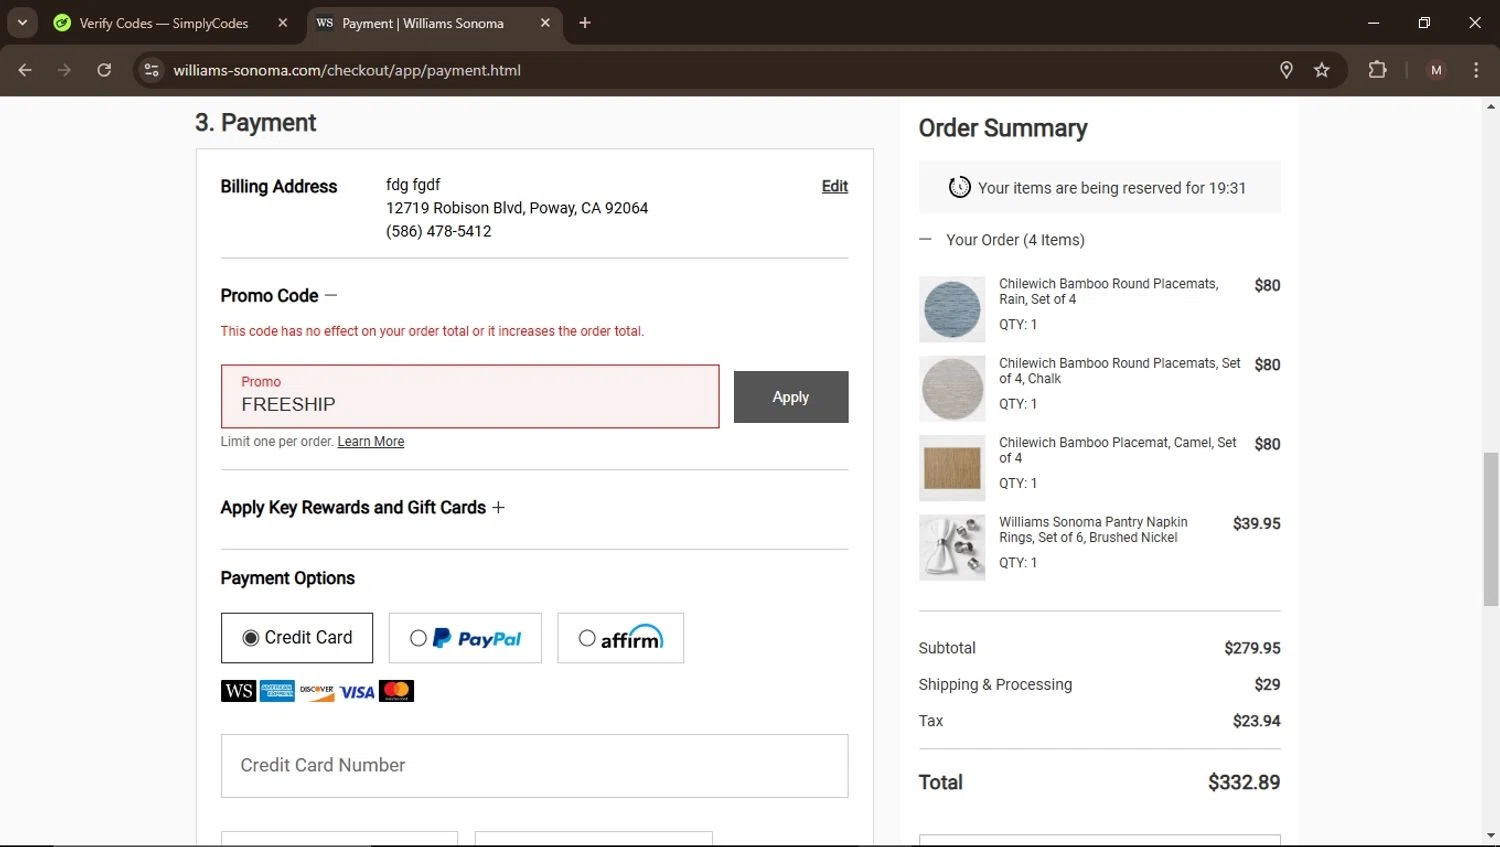Click the American Express card icon
This screenshot has height=847, width=1500.
[x=277, y=691]
